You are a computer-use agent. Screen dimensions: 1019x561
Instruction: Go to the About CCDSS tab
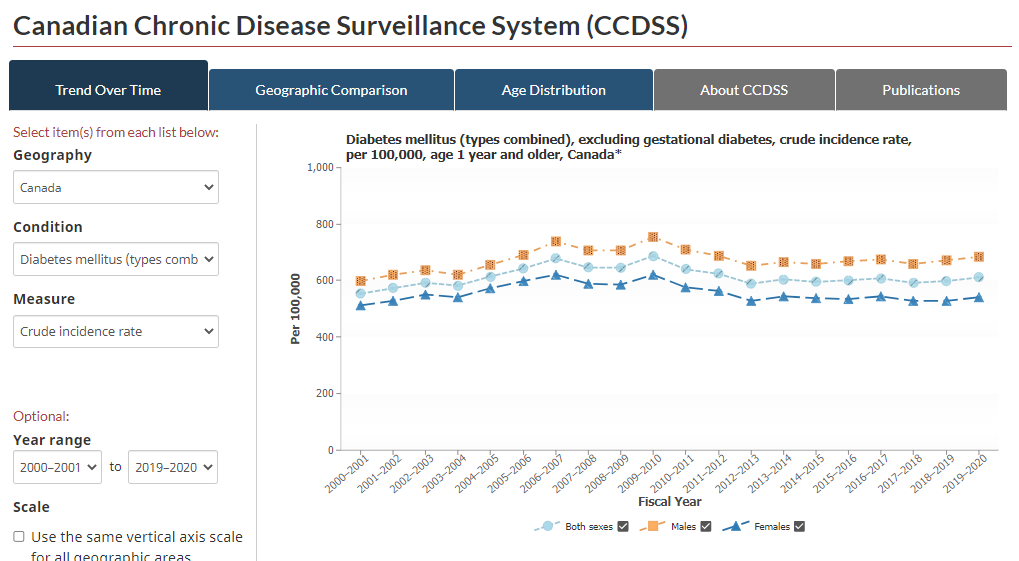[744, 90]
